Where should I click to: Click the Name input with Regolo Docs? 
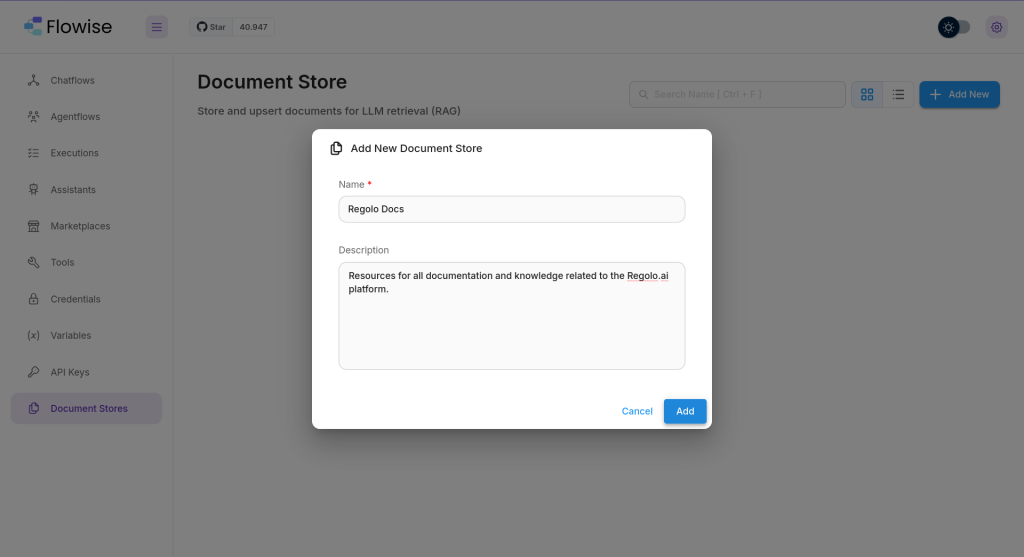(511, 209)
